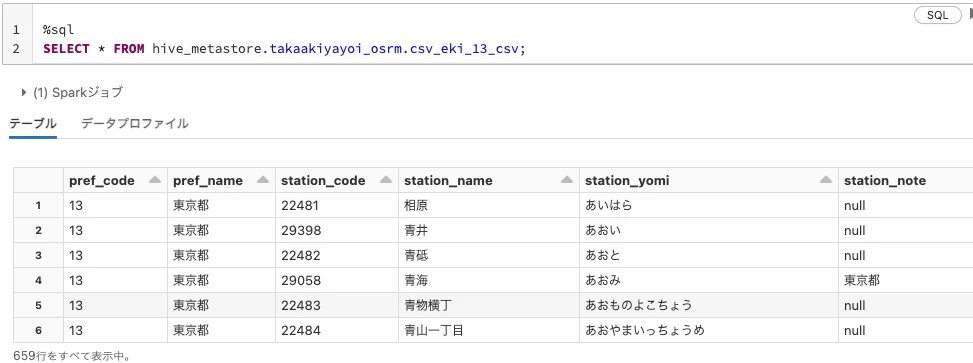The image size is (973, 363).
Task: Select row number 1 cell
Action: pyautogui.click(x=38, y=205)
